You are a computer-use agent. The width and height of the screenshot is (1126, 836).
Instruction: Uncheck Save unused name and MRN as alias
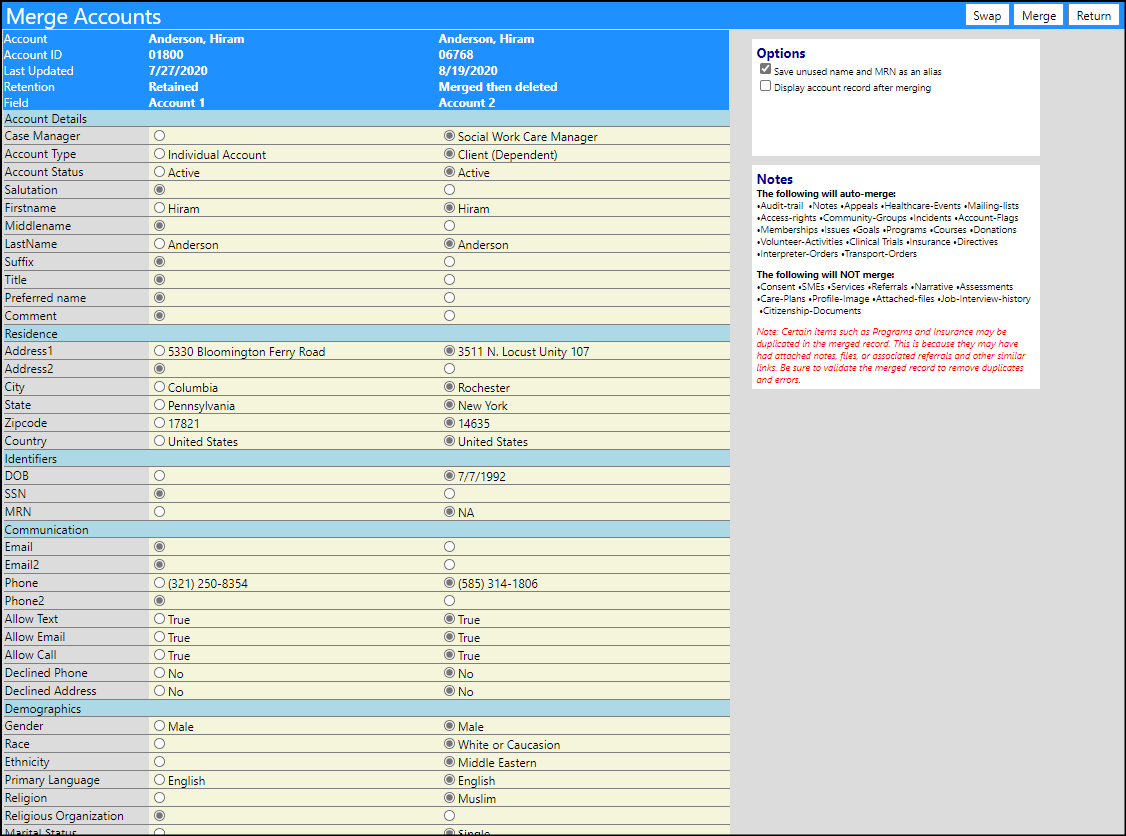[x=766, y=69]
